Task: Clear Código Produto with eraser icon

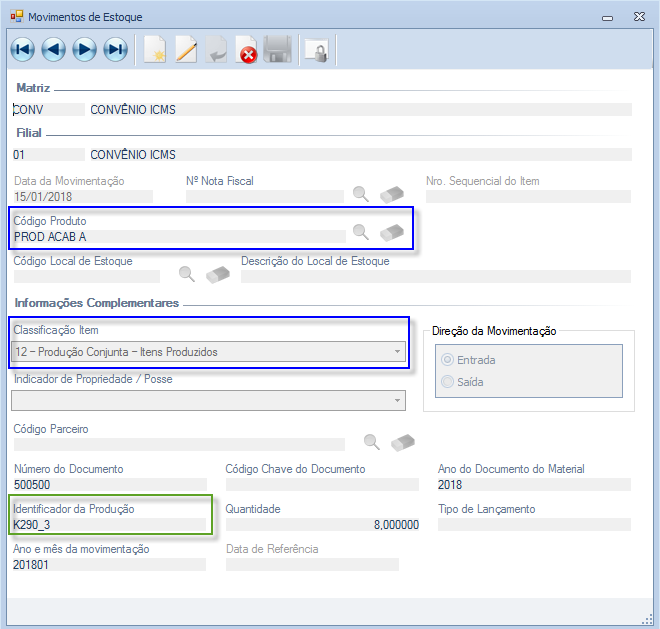Action: point(392,232)
